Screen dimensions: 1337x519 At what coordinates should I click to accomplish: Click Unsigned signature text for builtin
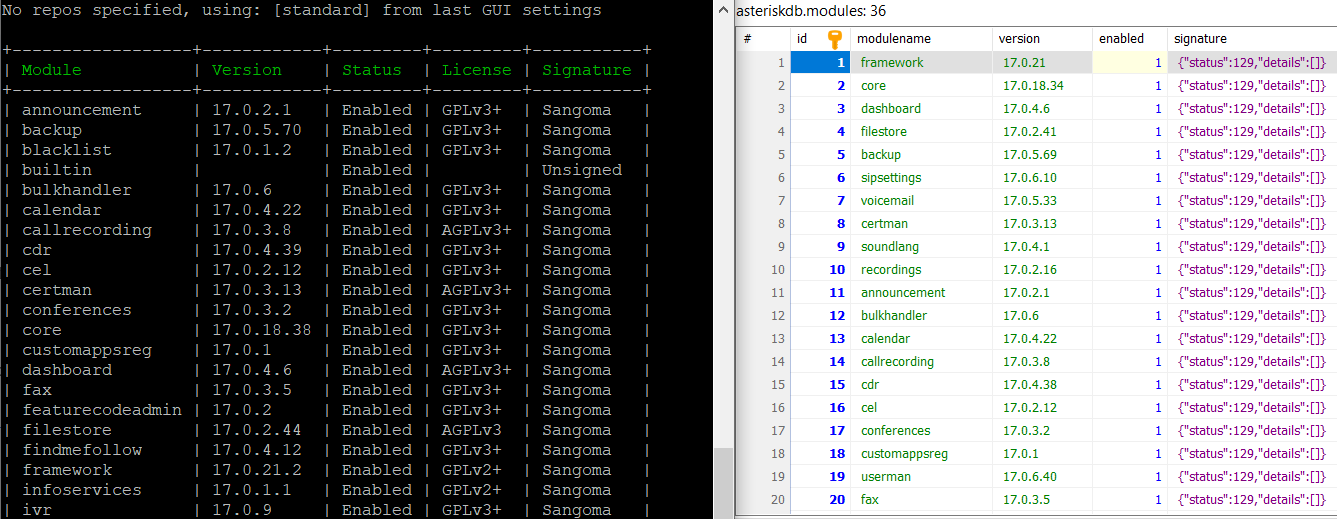581,170
